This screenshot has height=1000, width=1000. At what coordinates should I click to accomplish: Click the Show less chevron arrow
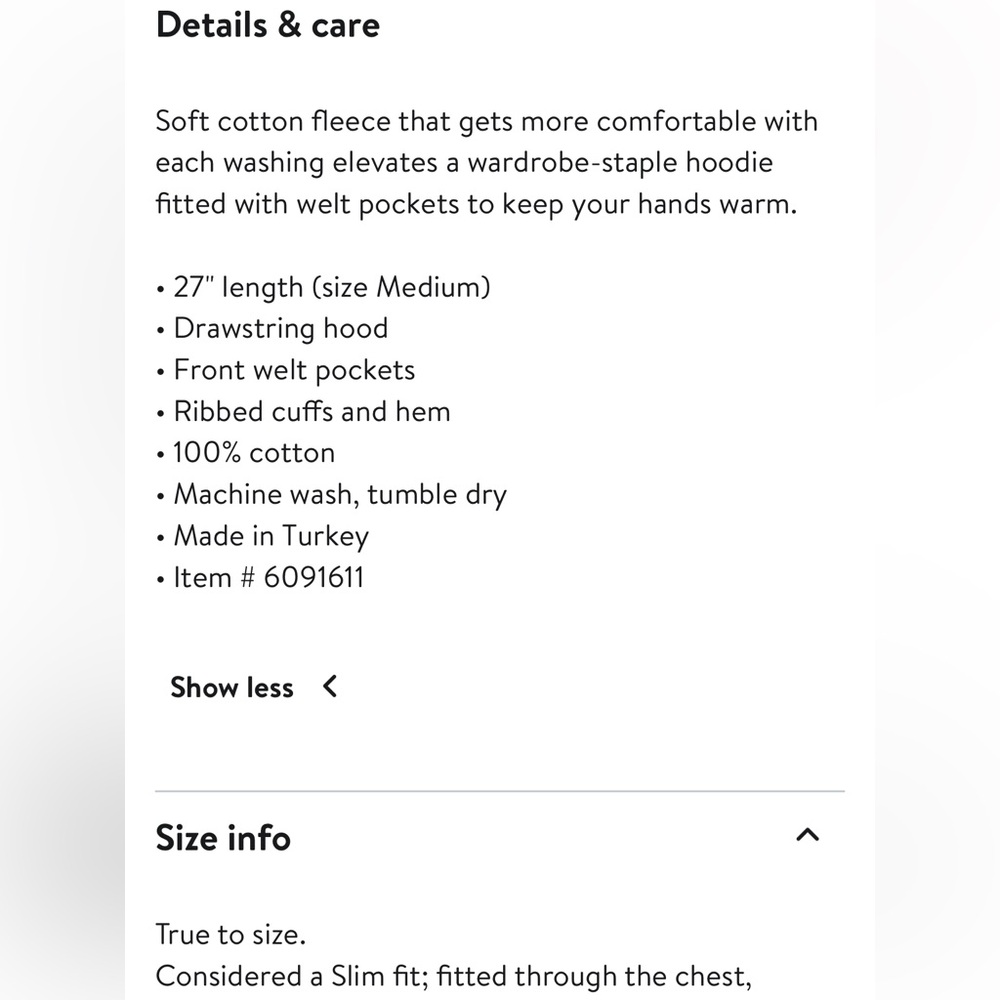(330, 687)
